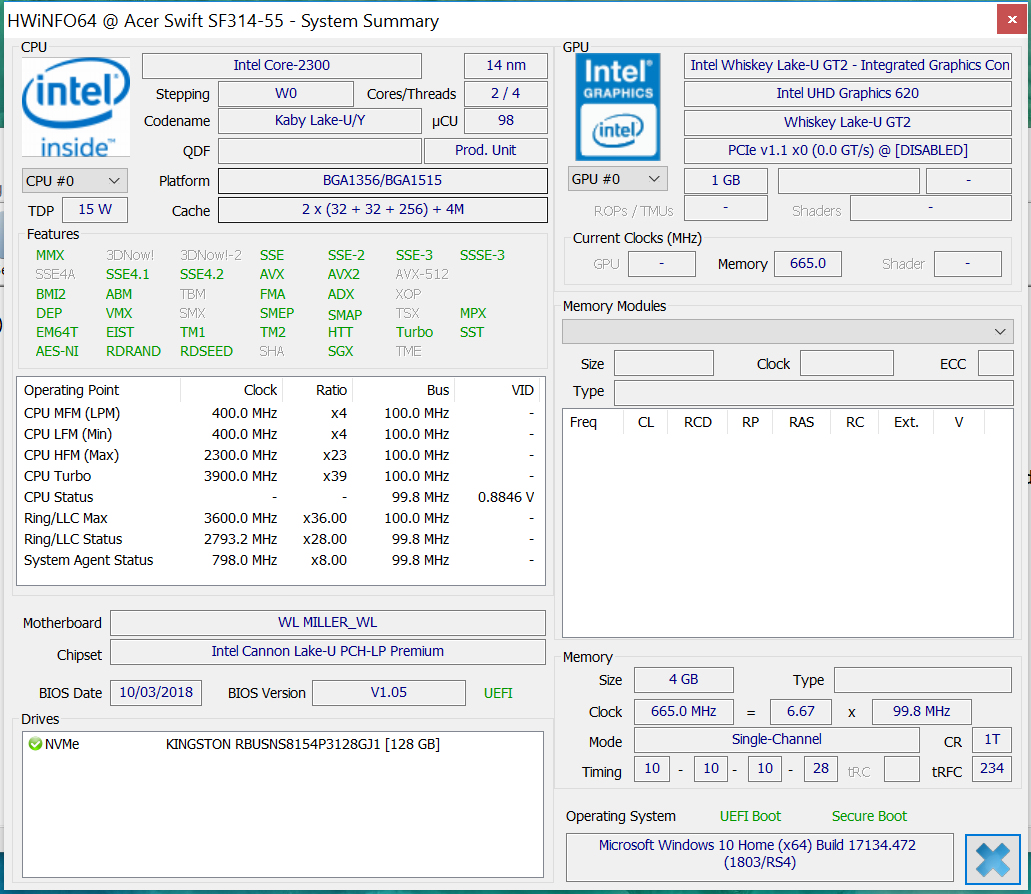Click the BIOS Version V1.05 field

point(389,693)
